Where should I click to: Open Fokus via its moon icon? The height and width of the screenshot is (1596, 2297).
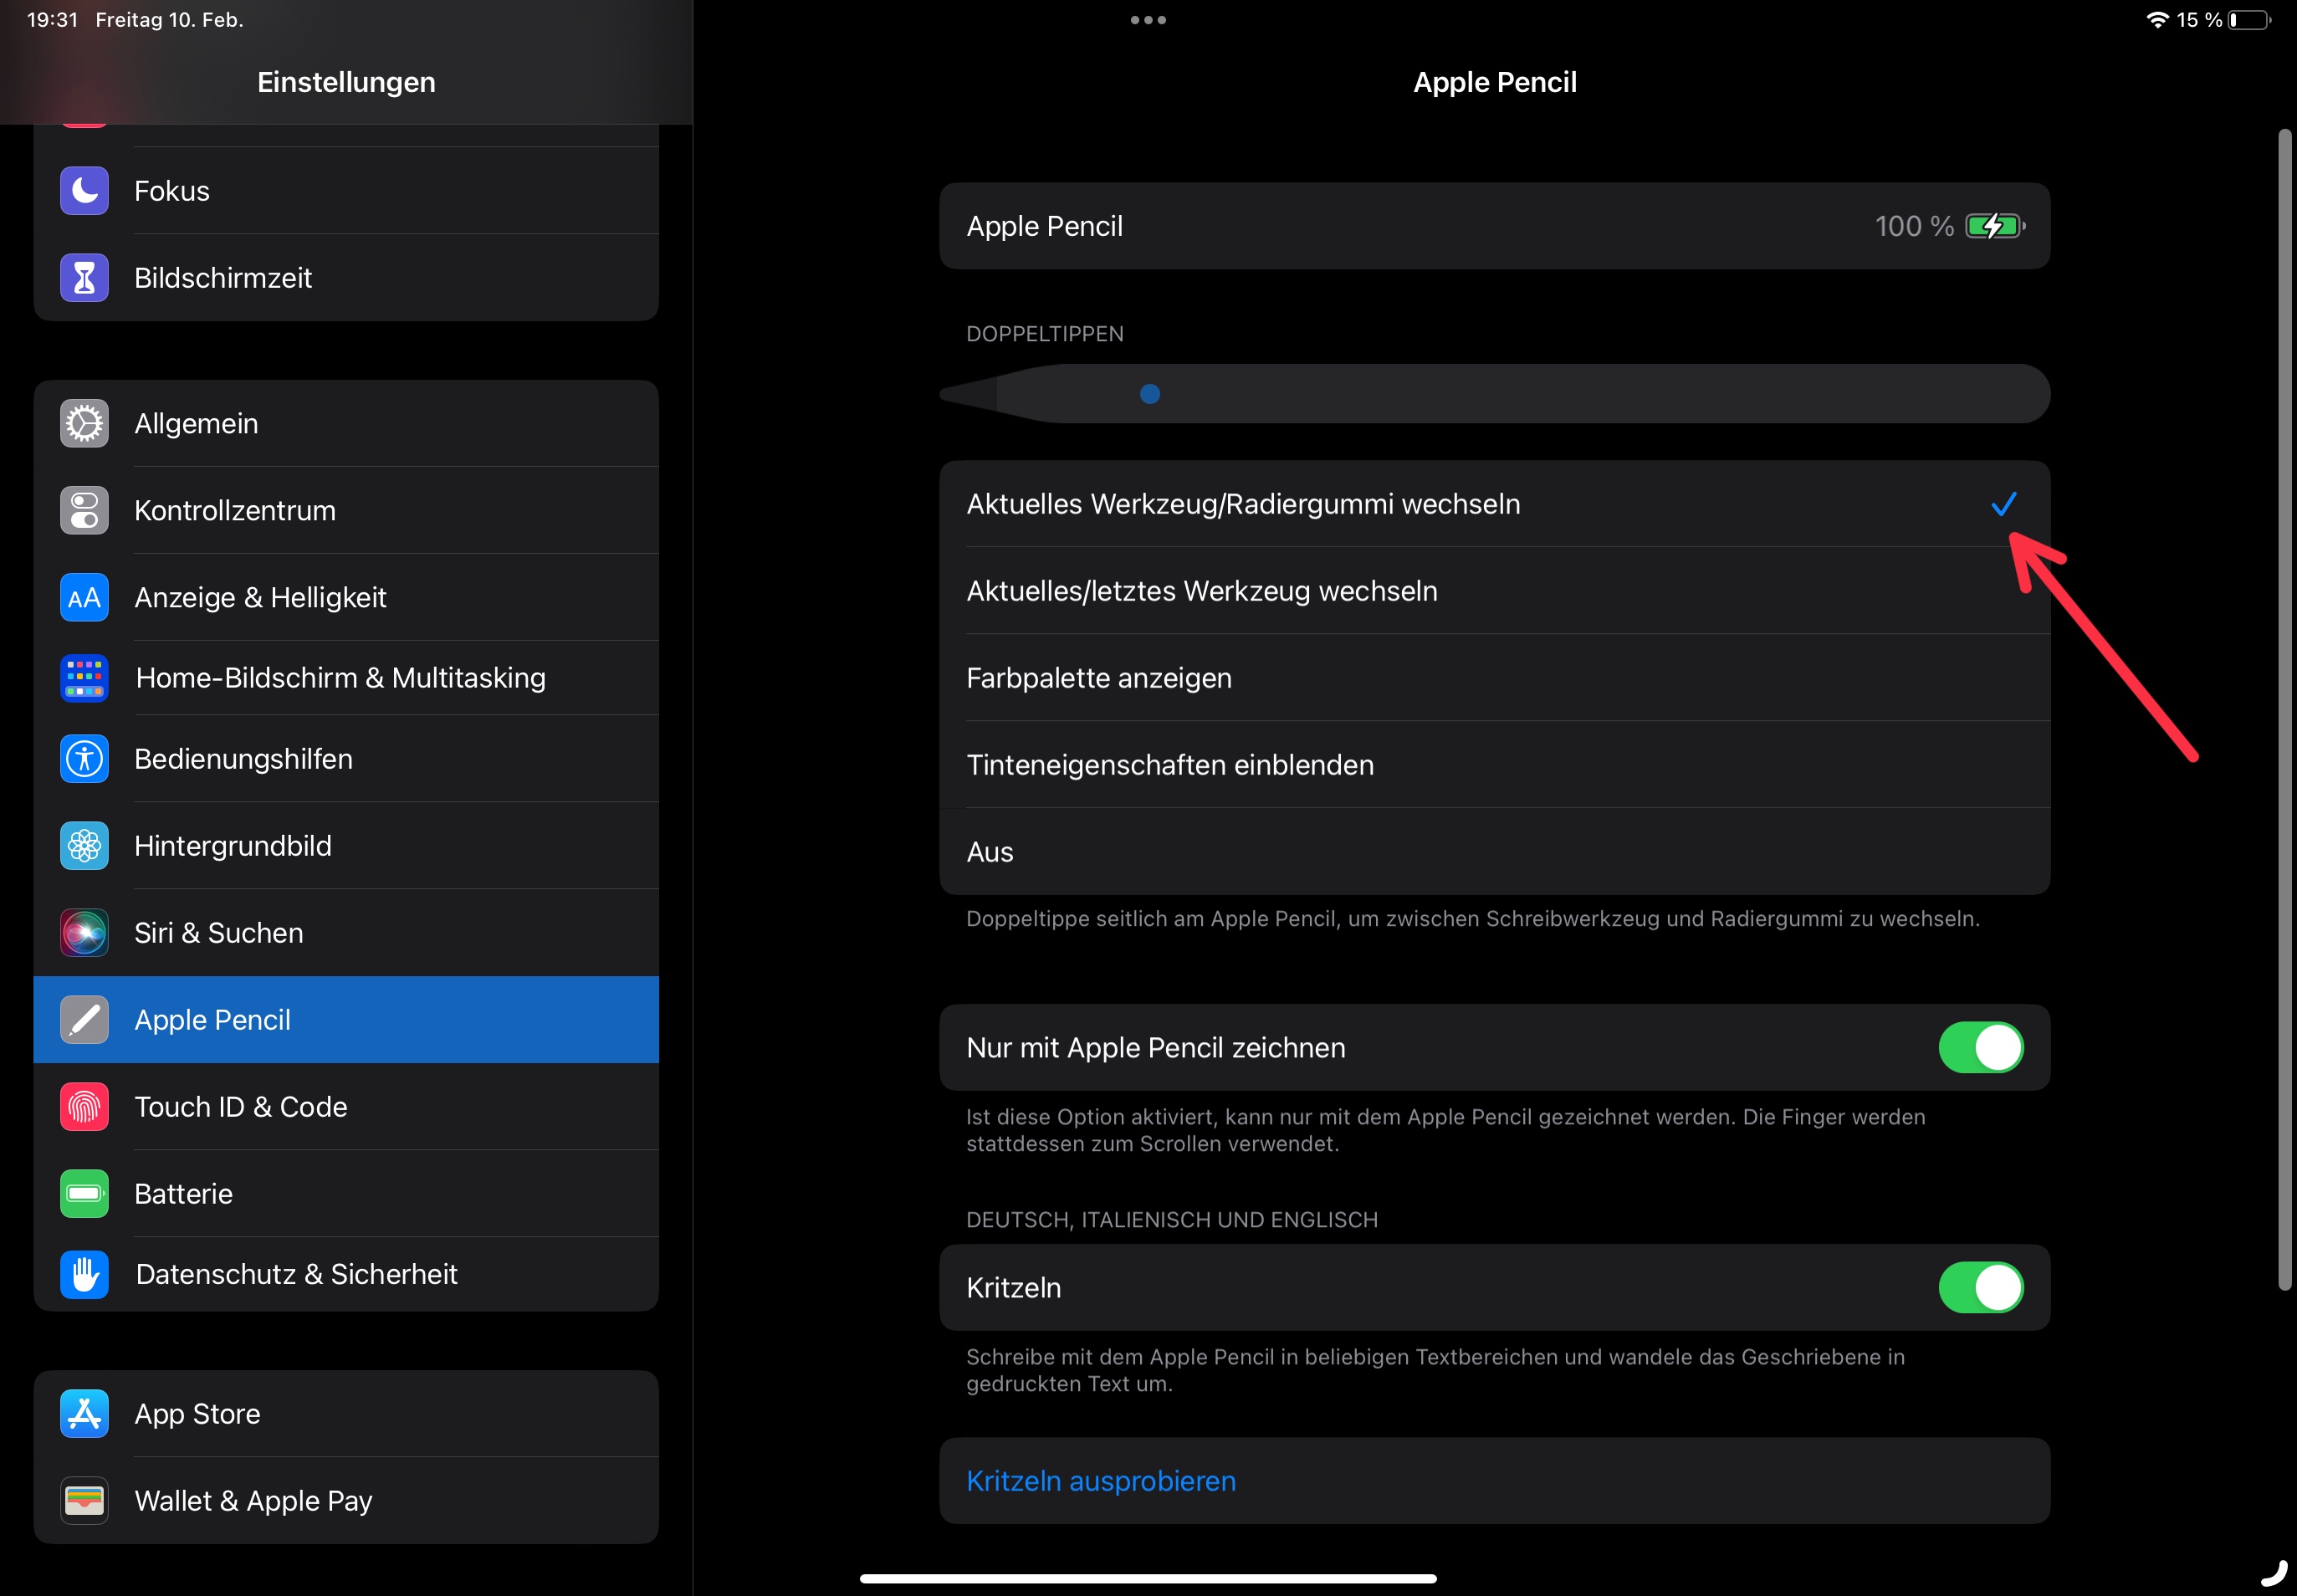[x=84, y=191]
